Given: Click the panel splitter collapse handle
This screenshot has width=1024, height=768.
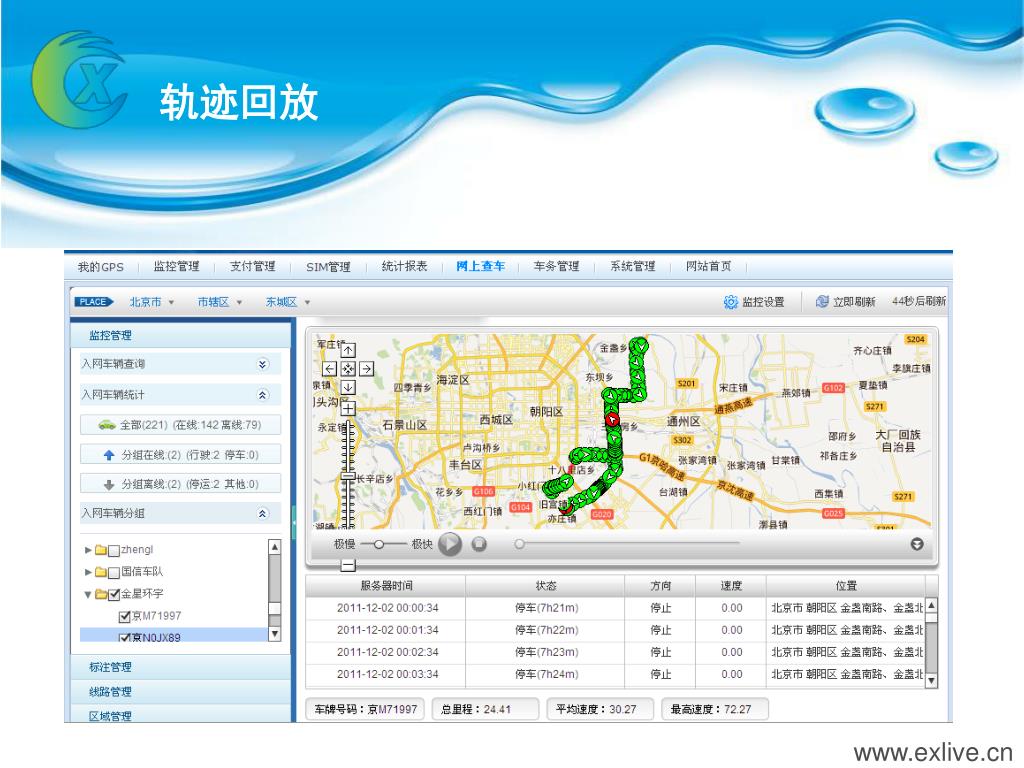Looking at the screenshot, I should (294, 520).
